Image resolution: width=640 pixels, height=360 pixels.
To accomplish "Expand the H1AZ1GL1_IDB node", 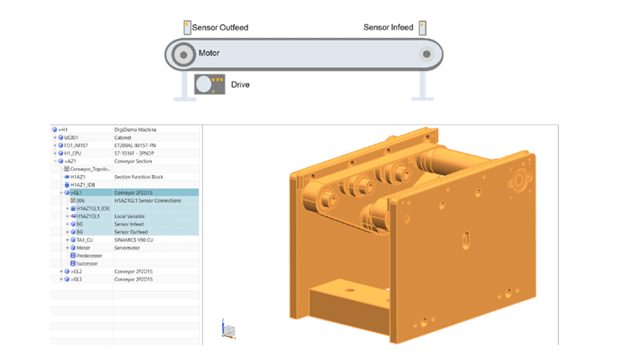I will point(68,209).
